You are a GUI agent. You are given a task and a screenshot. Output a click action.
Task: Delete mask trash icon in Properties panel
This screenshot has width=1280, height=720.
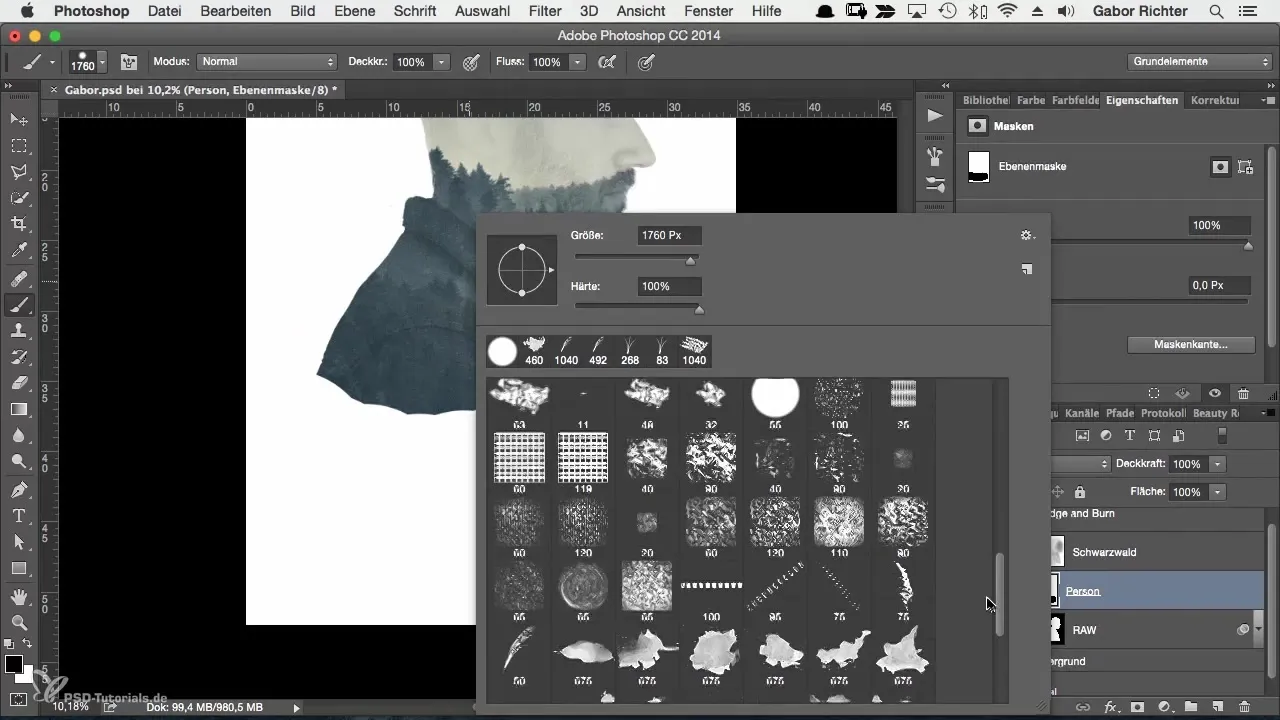pyautogui.click(x=1243, y=394)
